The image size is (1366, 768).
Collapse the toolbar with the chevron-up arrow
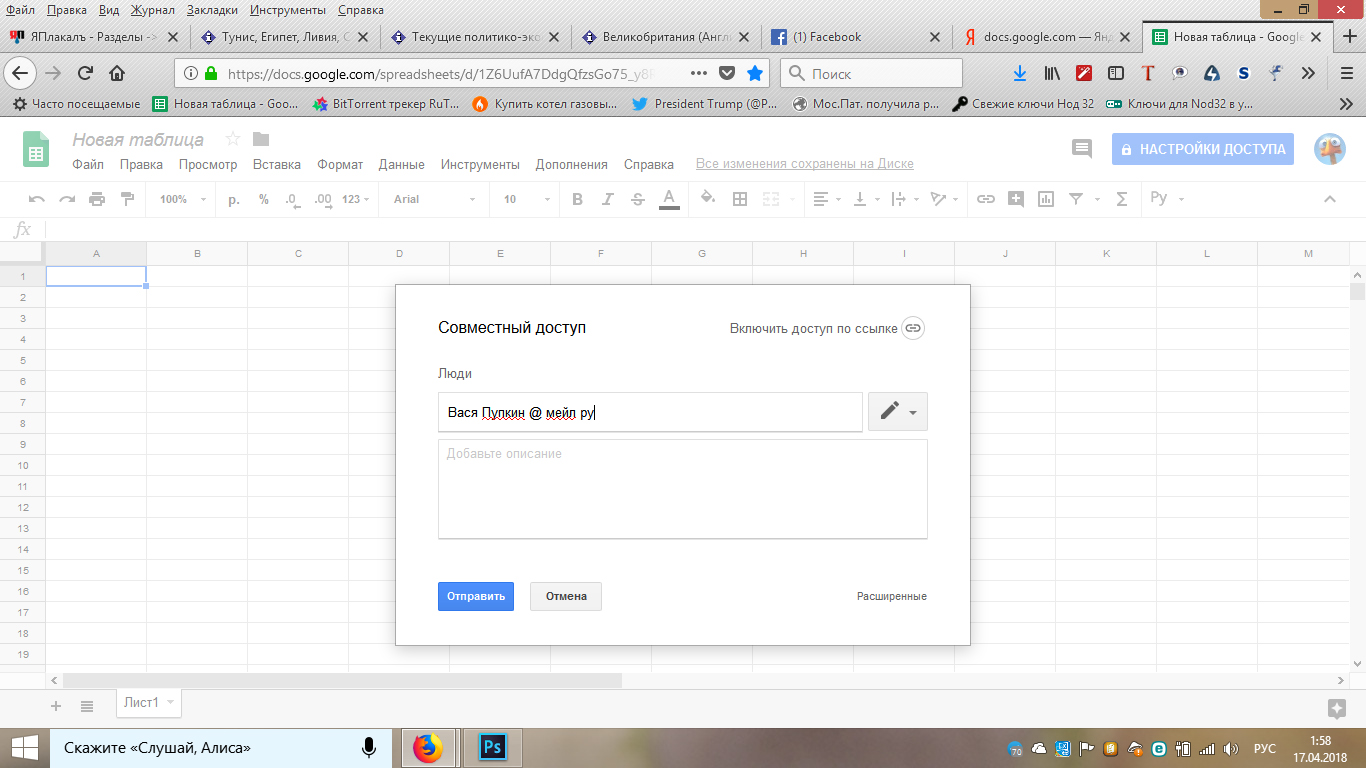tap(1330, 199)
